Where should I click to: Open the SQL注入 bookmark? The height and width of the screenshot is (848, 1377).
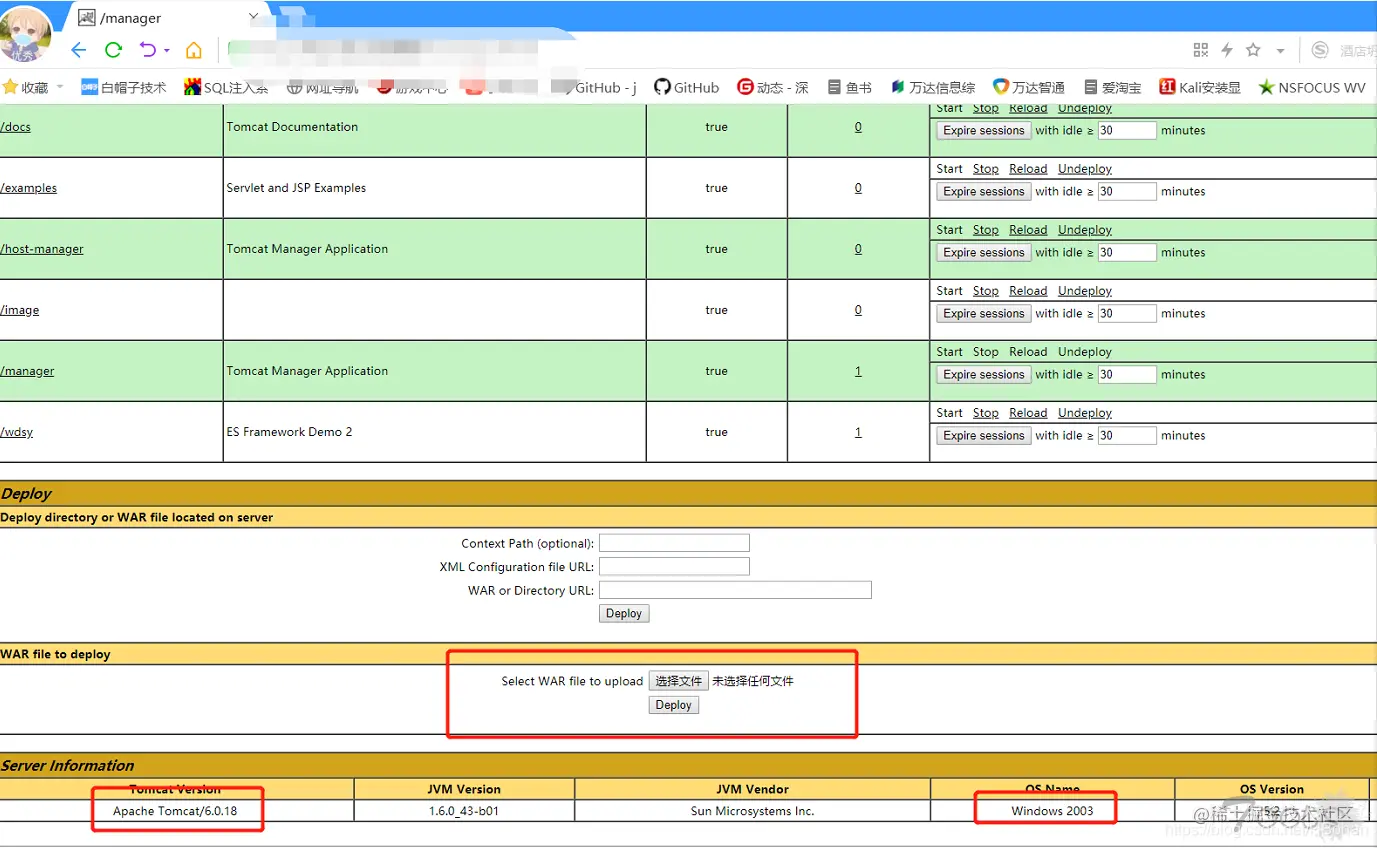[227, 87]
